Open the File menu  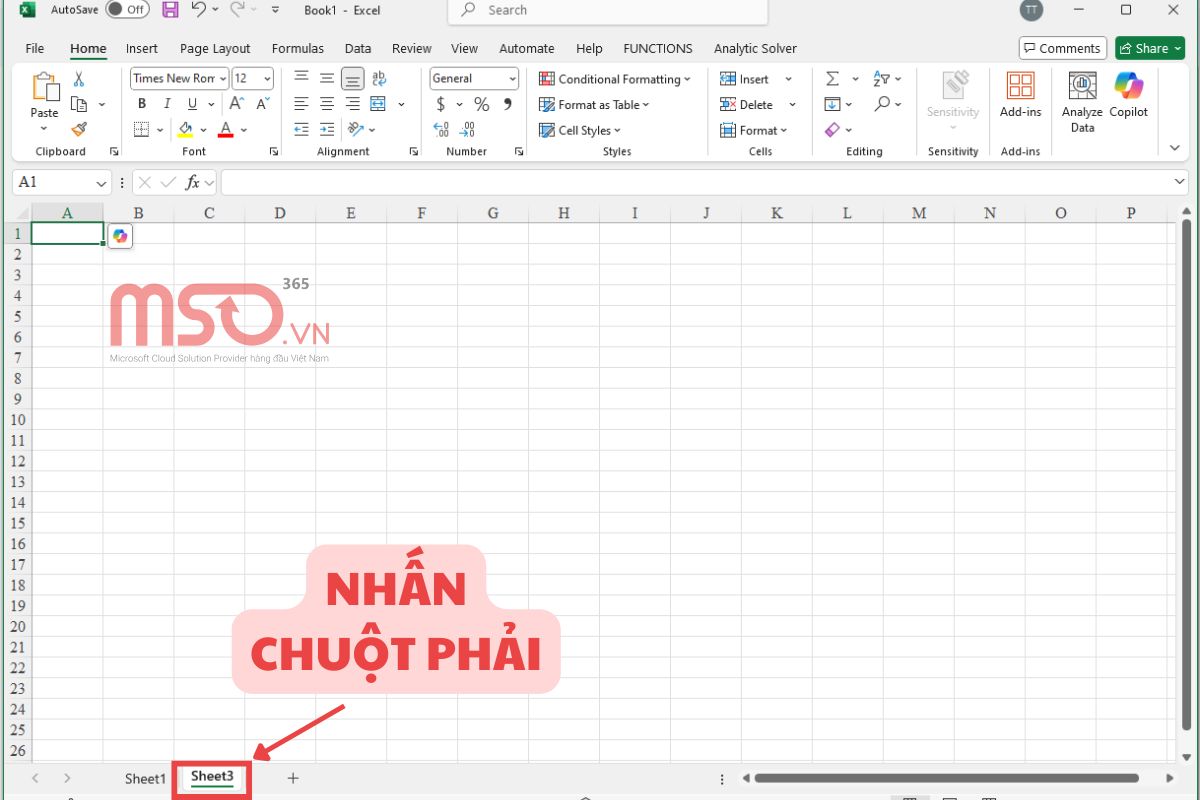click(x=35, y=48)
